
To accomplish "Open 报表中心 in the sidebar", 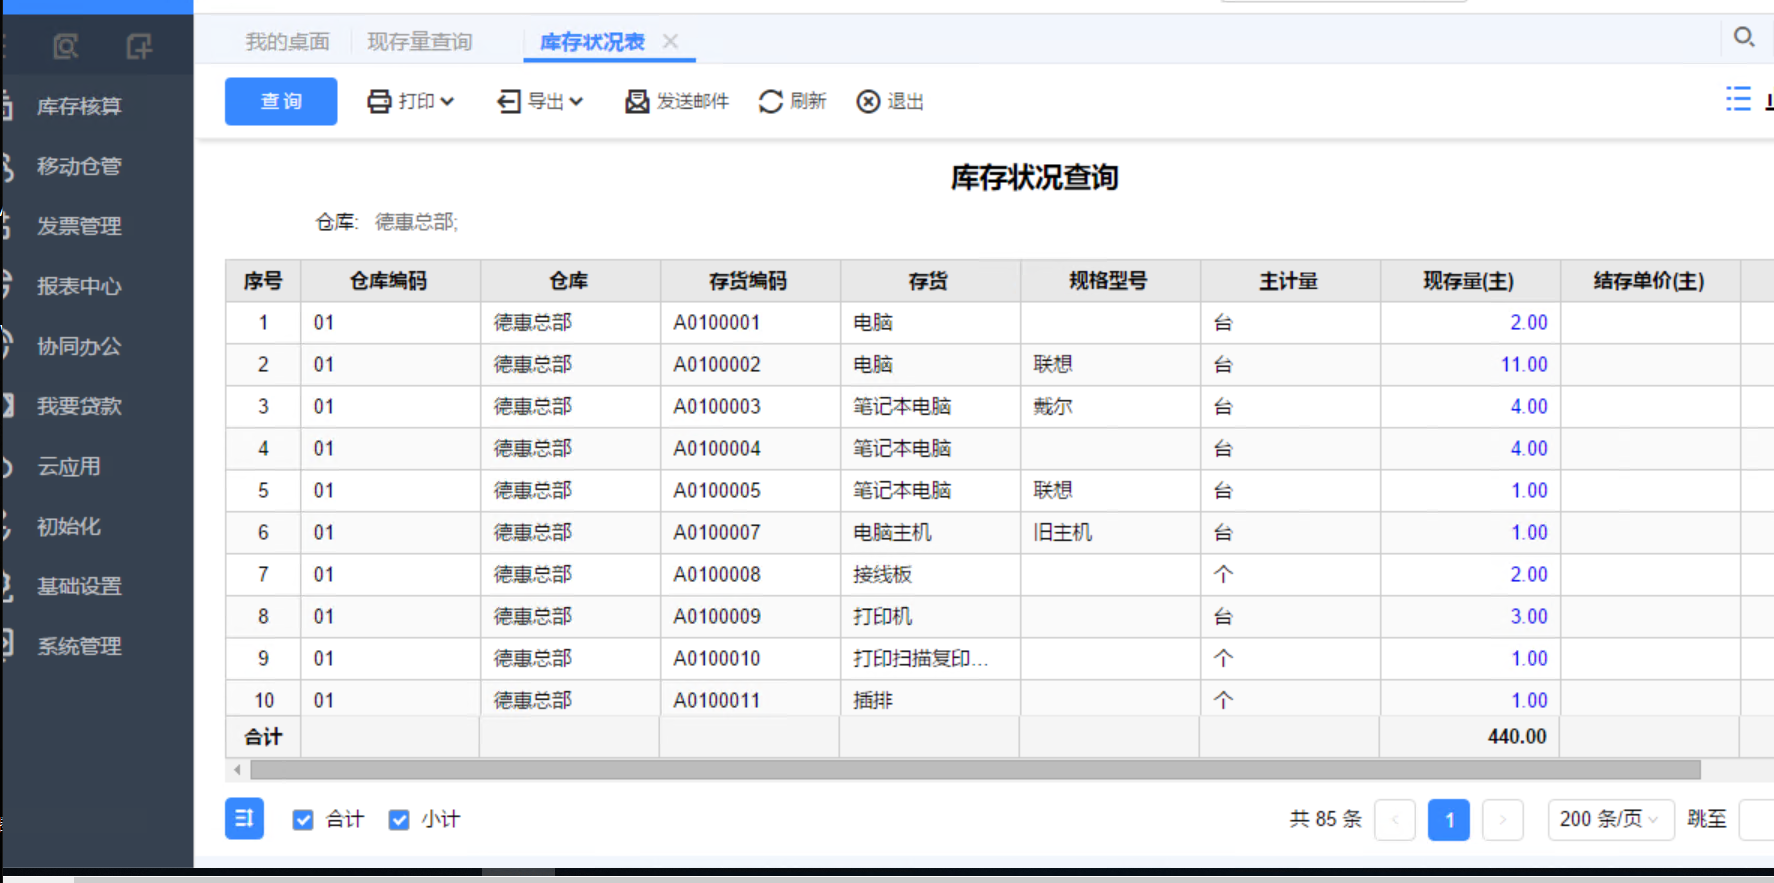I will click(x=79, y=286).
